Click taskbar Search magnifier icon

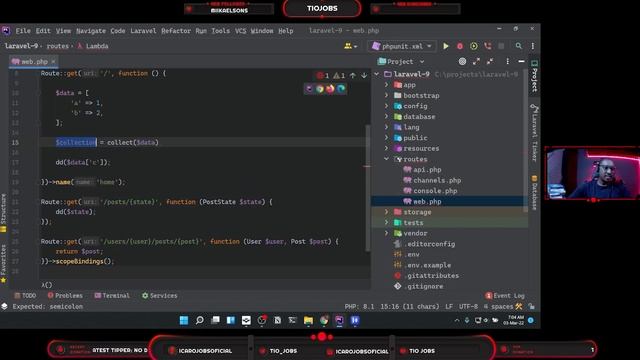[x=200, y=320]
